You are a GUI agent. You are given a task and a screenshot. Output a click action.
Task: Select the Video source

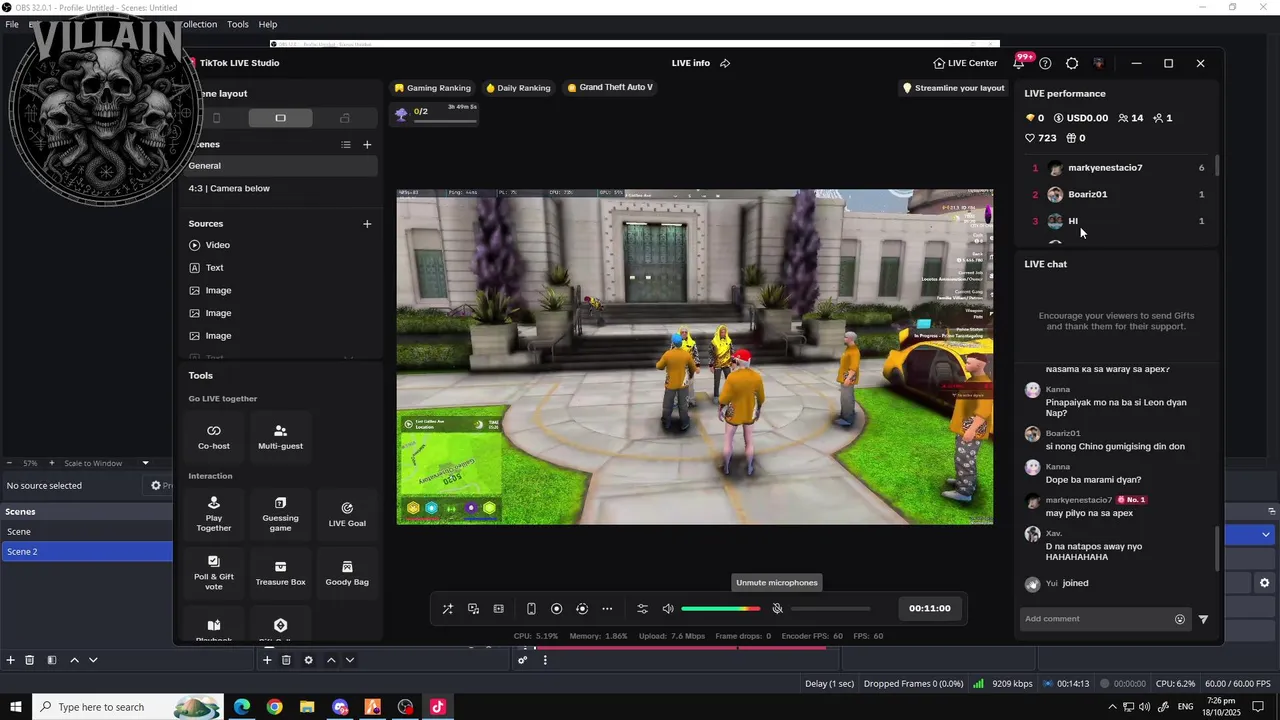tap(279, 245)
